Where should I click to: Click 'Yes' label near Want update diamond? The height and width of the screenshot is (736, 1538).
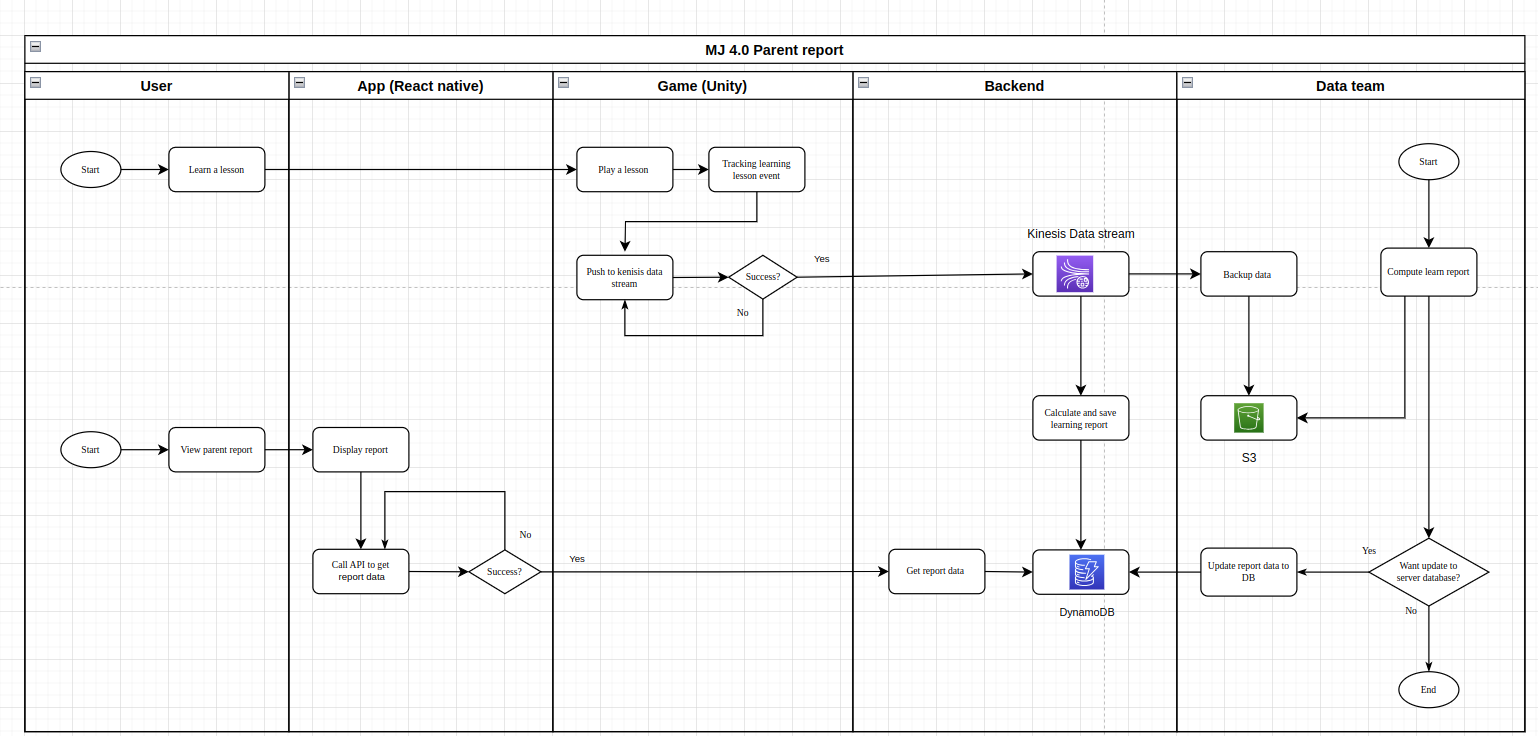(x=1369, y=551)
